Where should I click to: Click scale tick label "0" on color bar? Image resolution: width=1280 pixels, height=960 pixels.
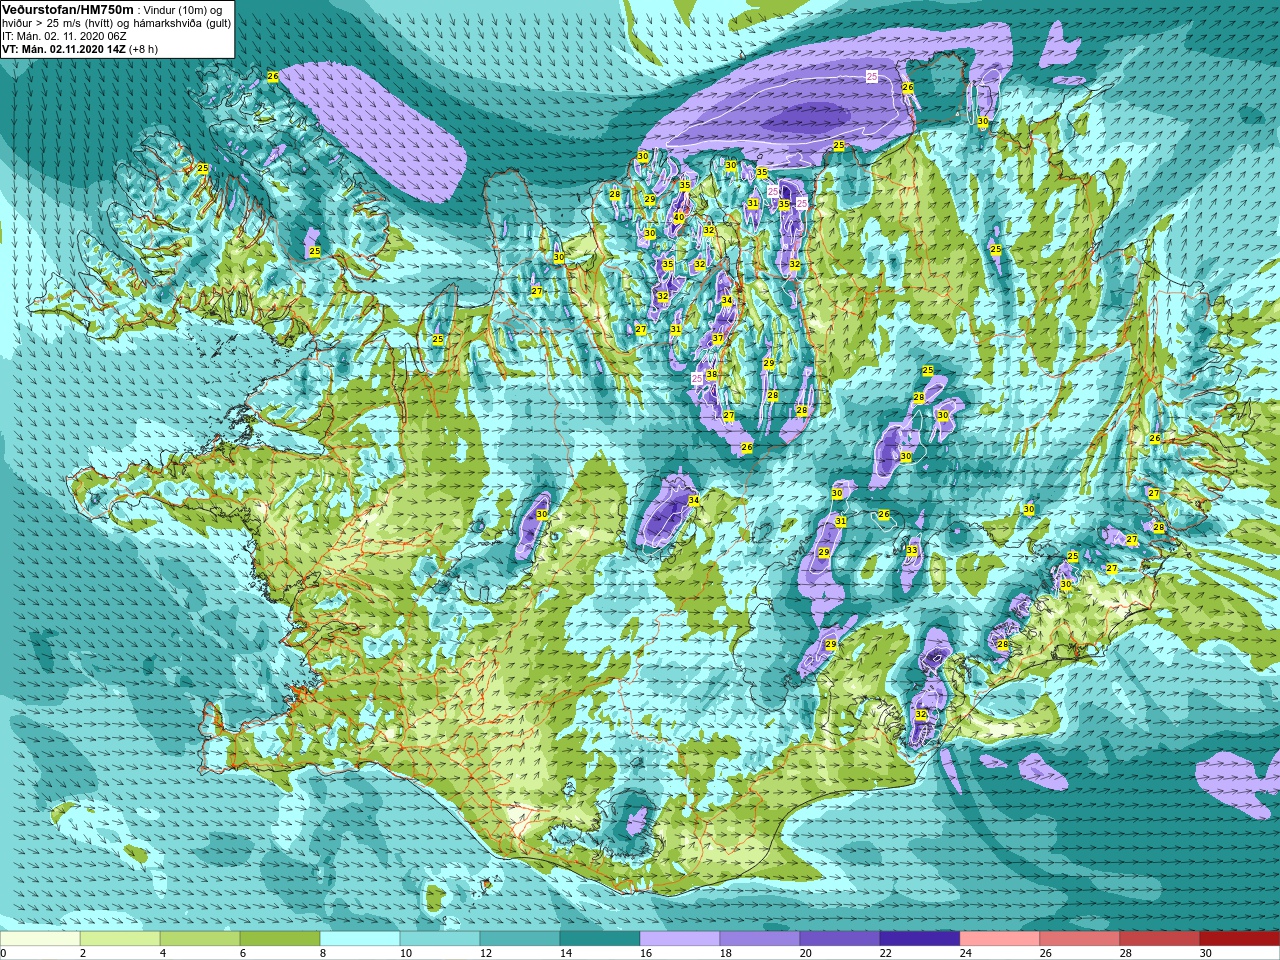[x=4, y=953]
